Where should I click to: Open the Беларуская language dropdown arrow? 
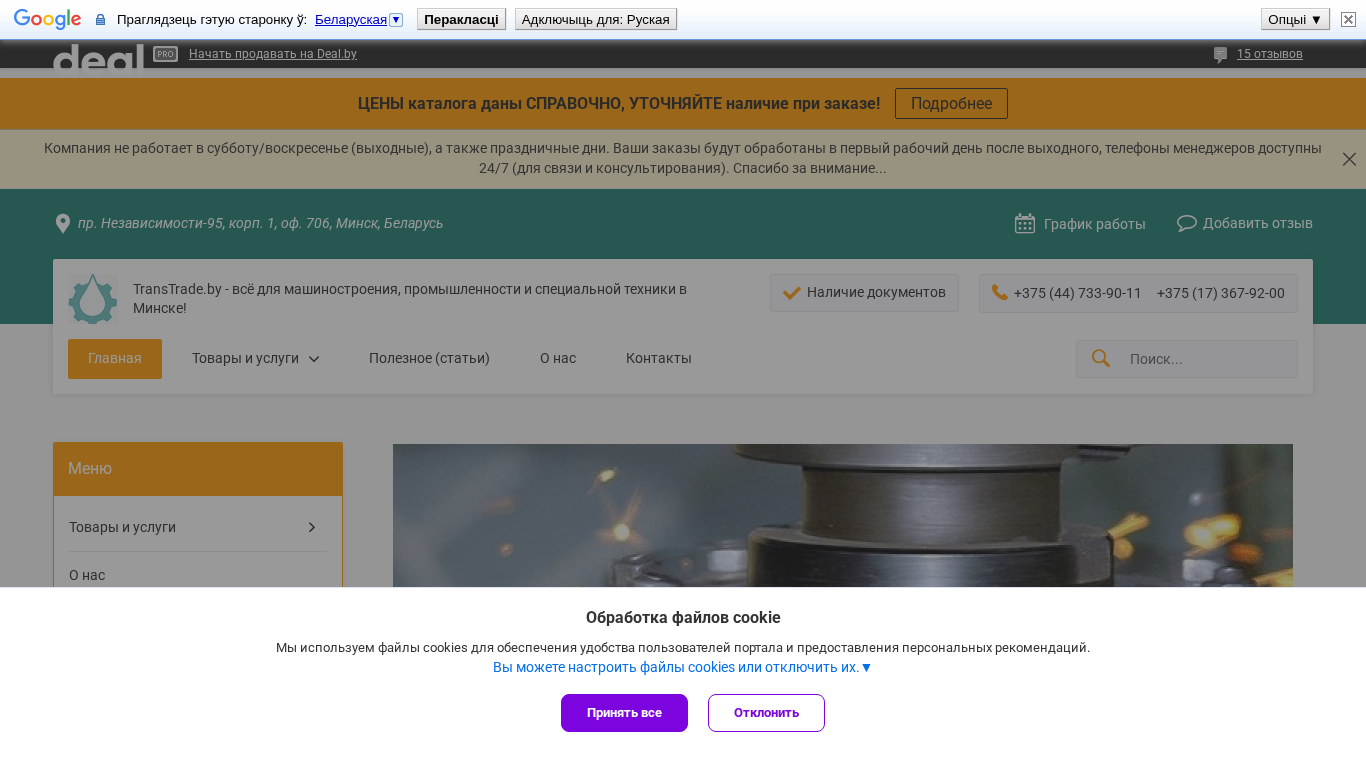396,20
